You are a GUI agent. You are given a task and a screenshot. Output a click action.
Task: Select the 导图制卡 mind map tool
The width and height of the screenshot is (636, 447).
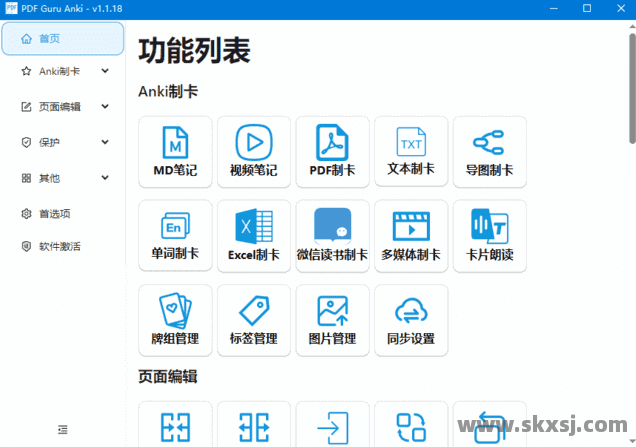click(x=489, y=152)
